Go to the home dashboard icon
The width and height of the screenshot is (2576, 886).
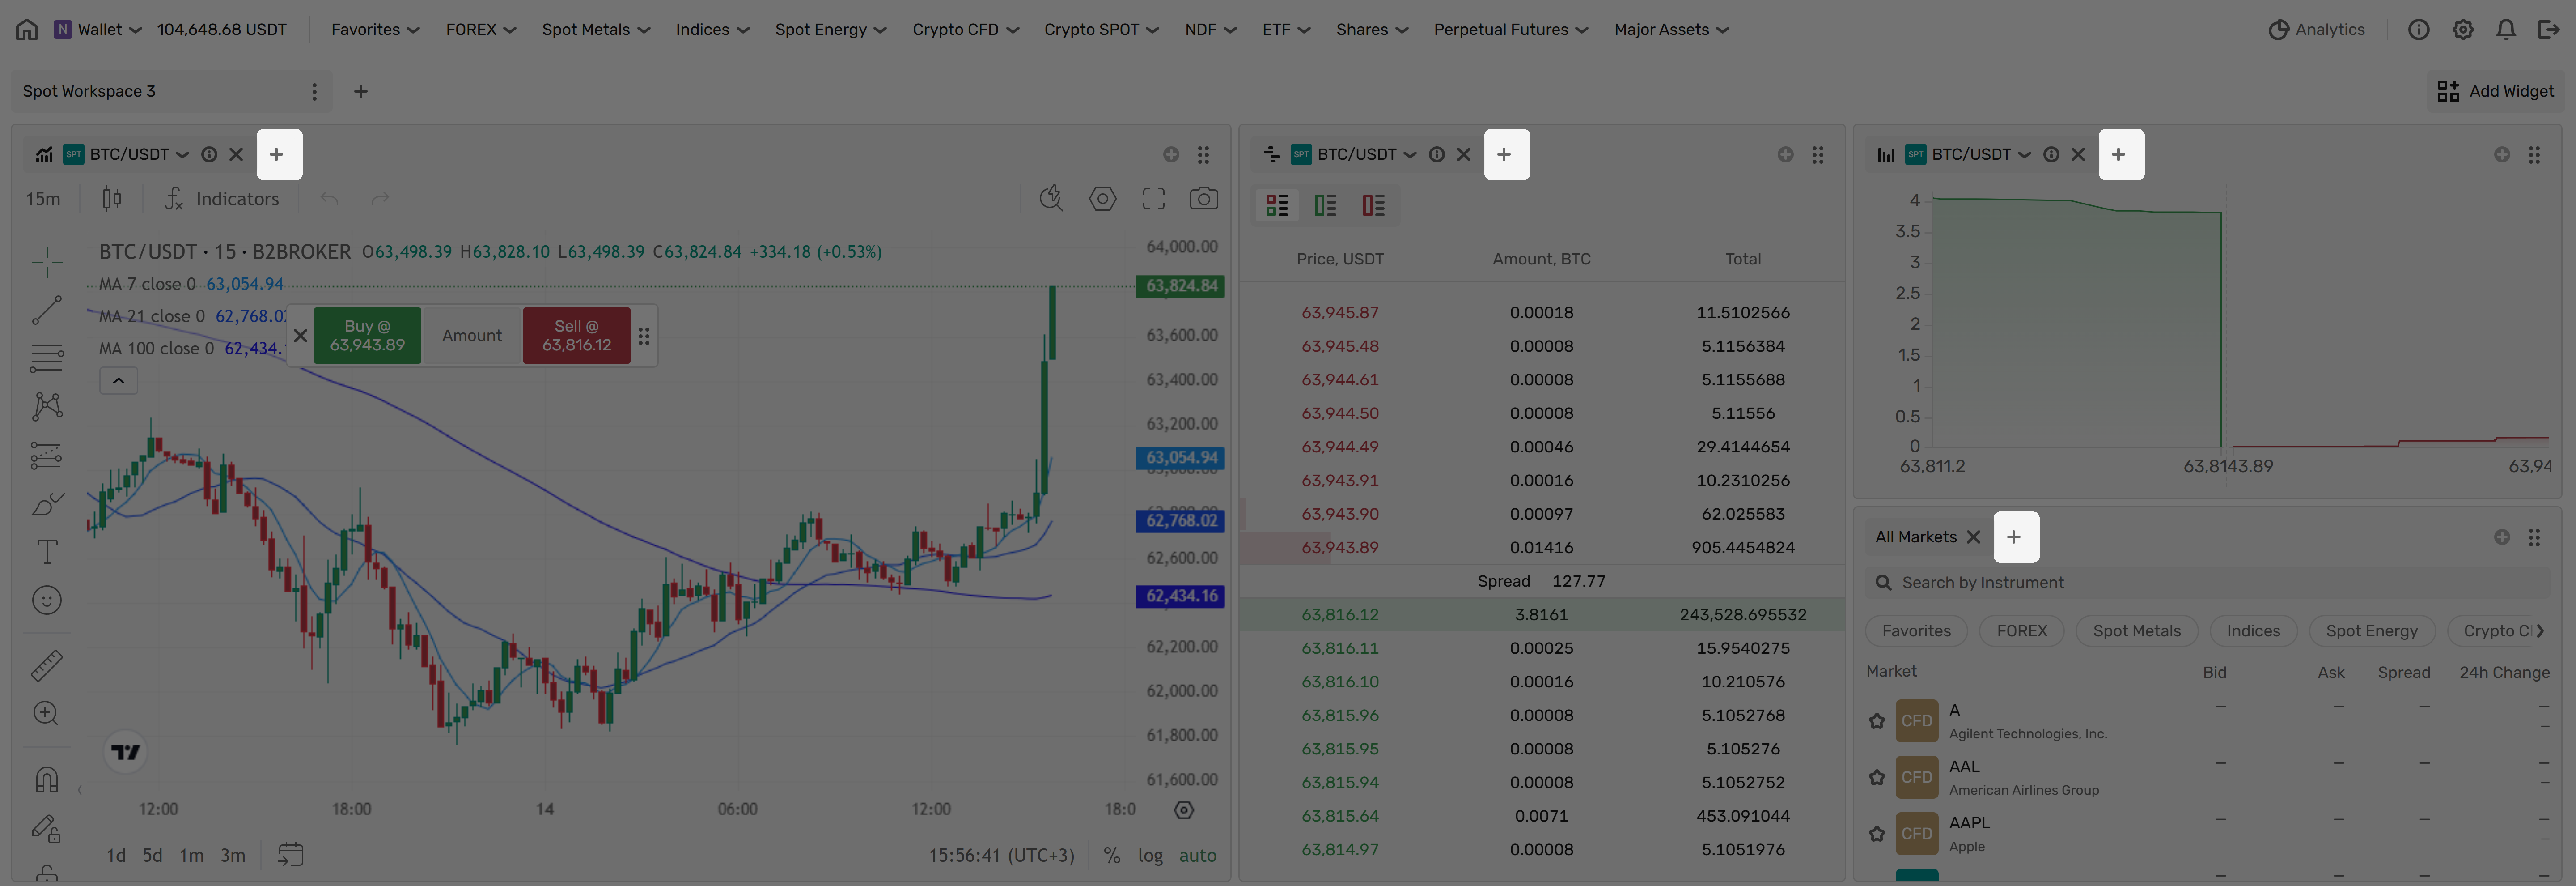27,29
